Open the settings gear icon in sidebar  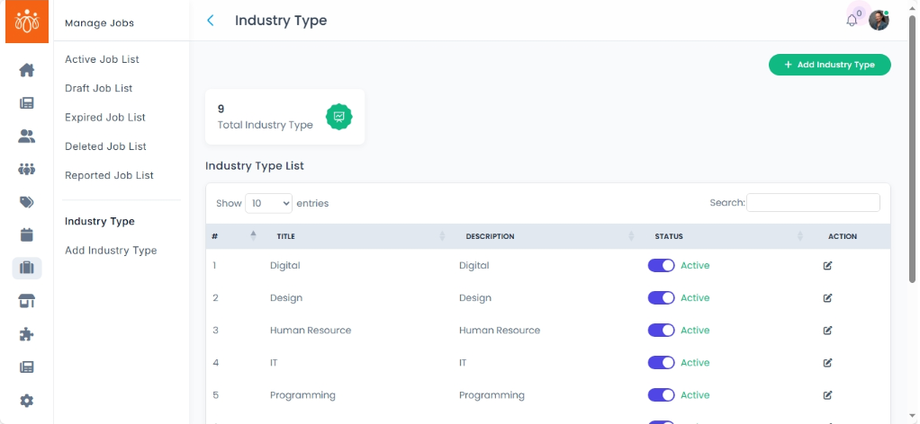click(27, 400)
